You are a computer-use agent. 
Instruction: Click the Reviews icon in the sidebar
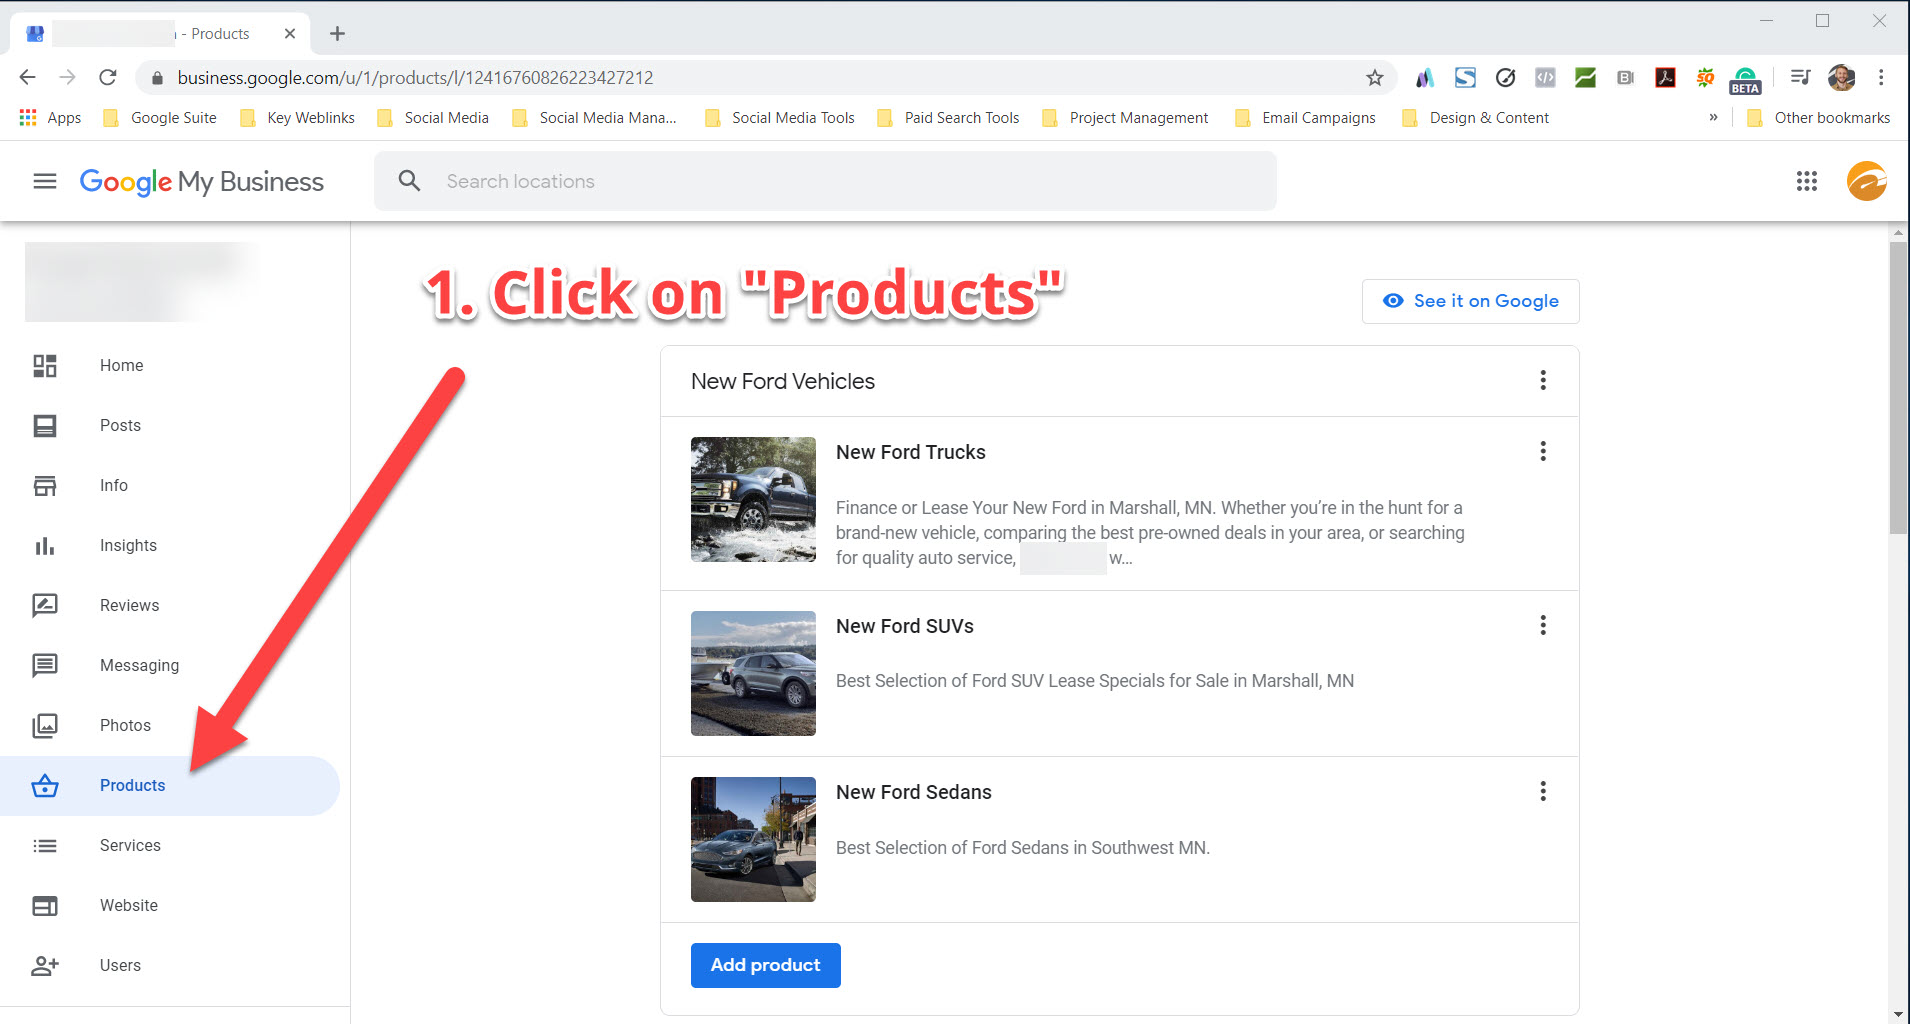(x=45, y=605)
